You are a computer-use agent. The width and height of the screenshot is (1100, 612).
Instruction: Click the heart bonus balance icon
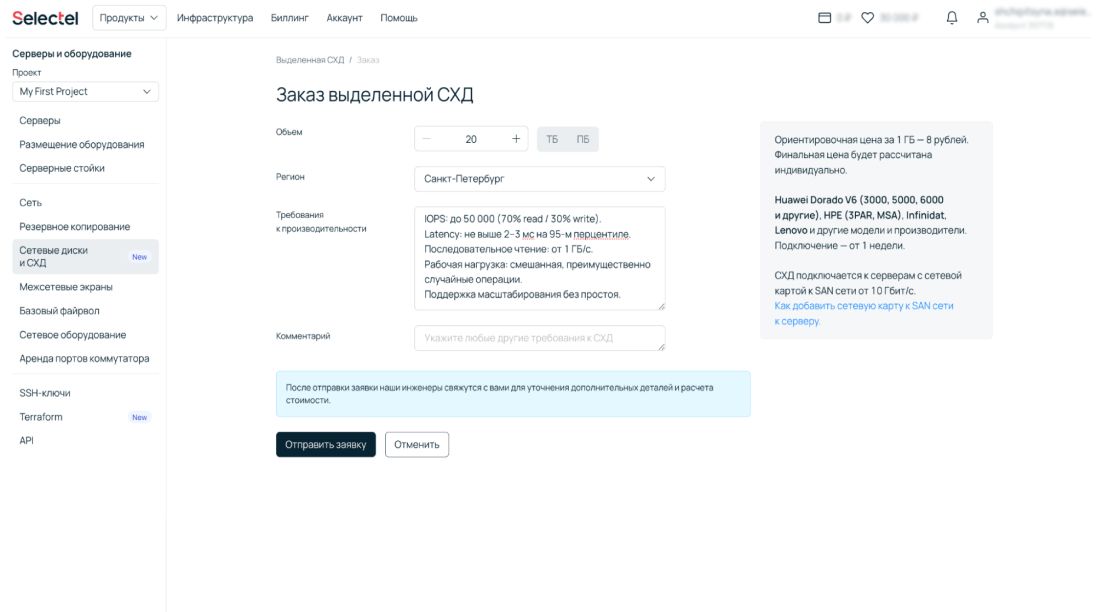(868, 18)
